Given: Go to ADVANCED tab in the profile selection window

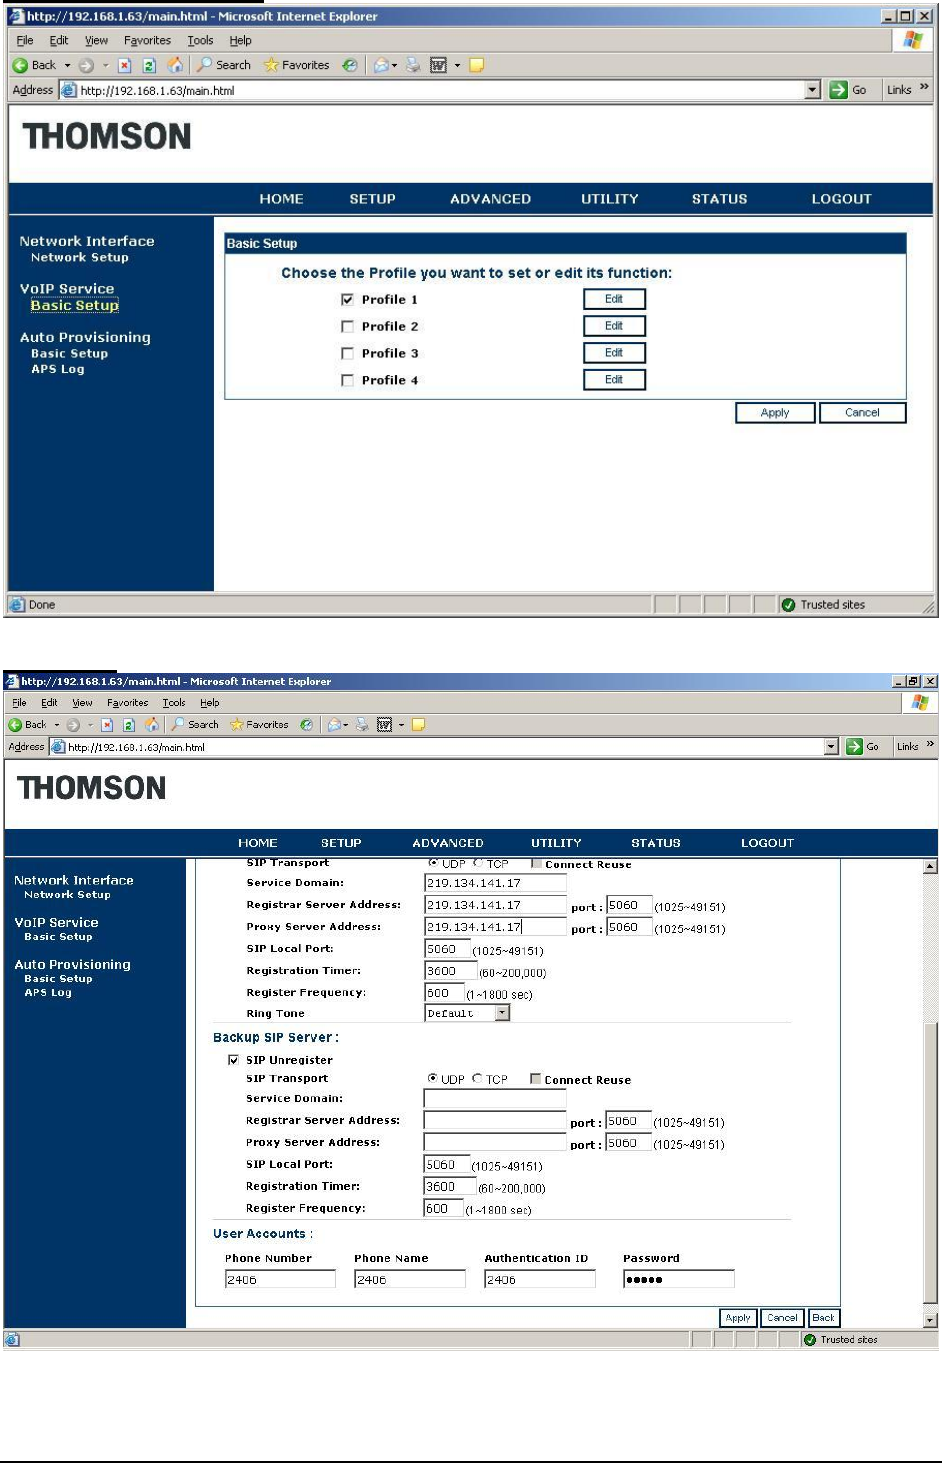Looking at the screenshot, I should [490, 199].
